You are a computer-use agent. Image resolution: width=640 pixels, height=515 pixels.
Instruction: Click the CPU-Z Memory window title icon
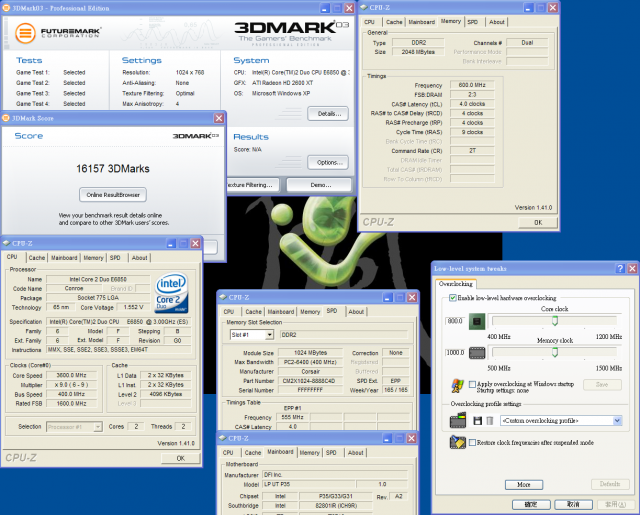(364, 7)
